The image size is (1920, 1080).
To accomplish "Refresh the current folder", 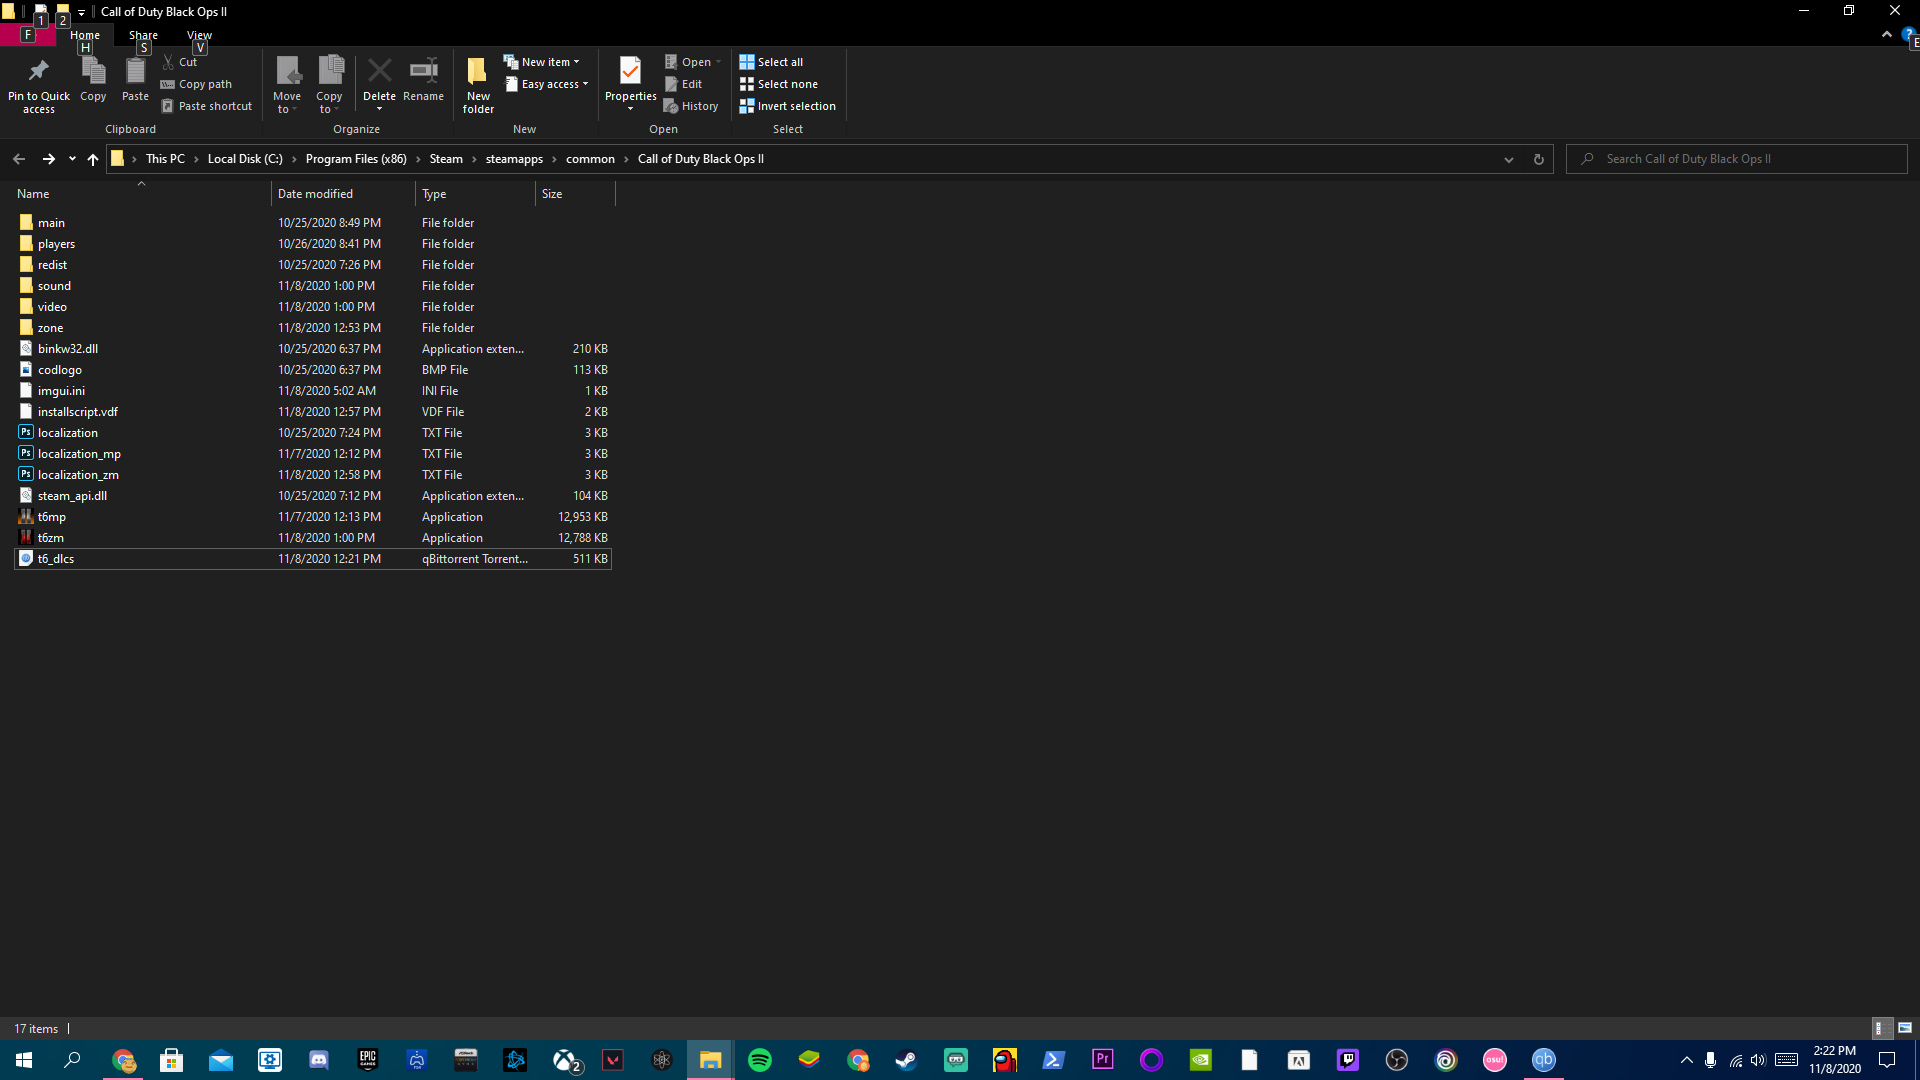I will 1539,159.
